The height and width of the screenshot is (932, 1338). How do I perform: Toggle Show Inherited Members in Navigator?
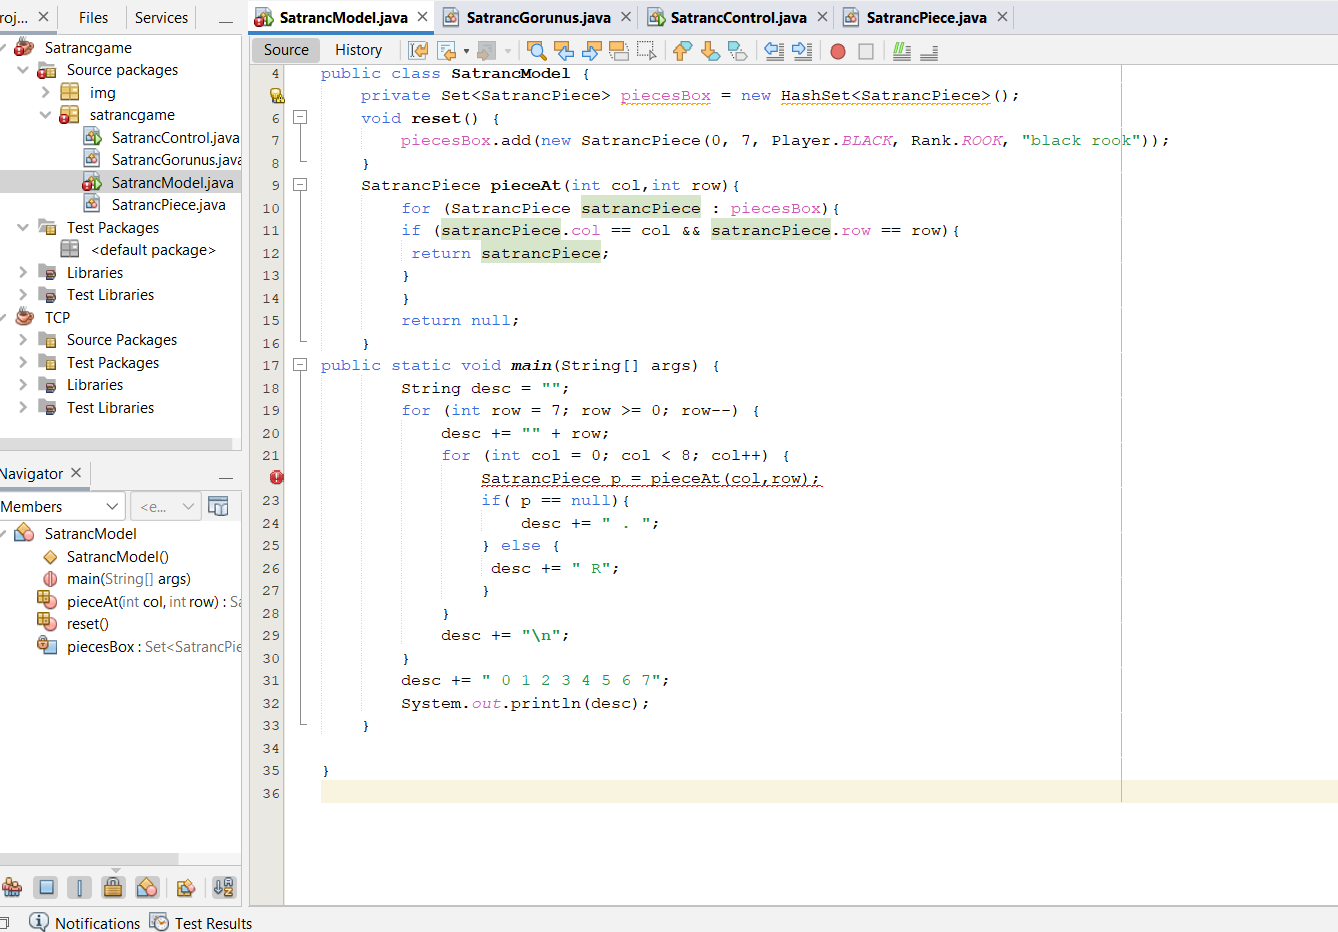[12, 887]
